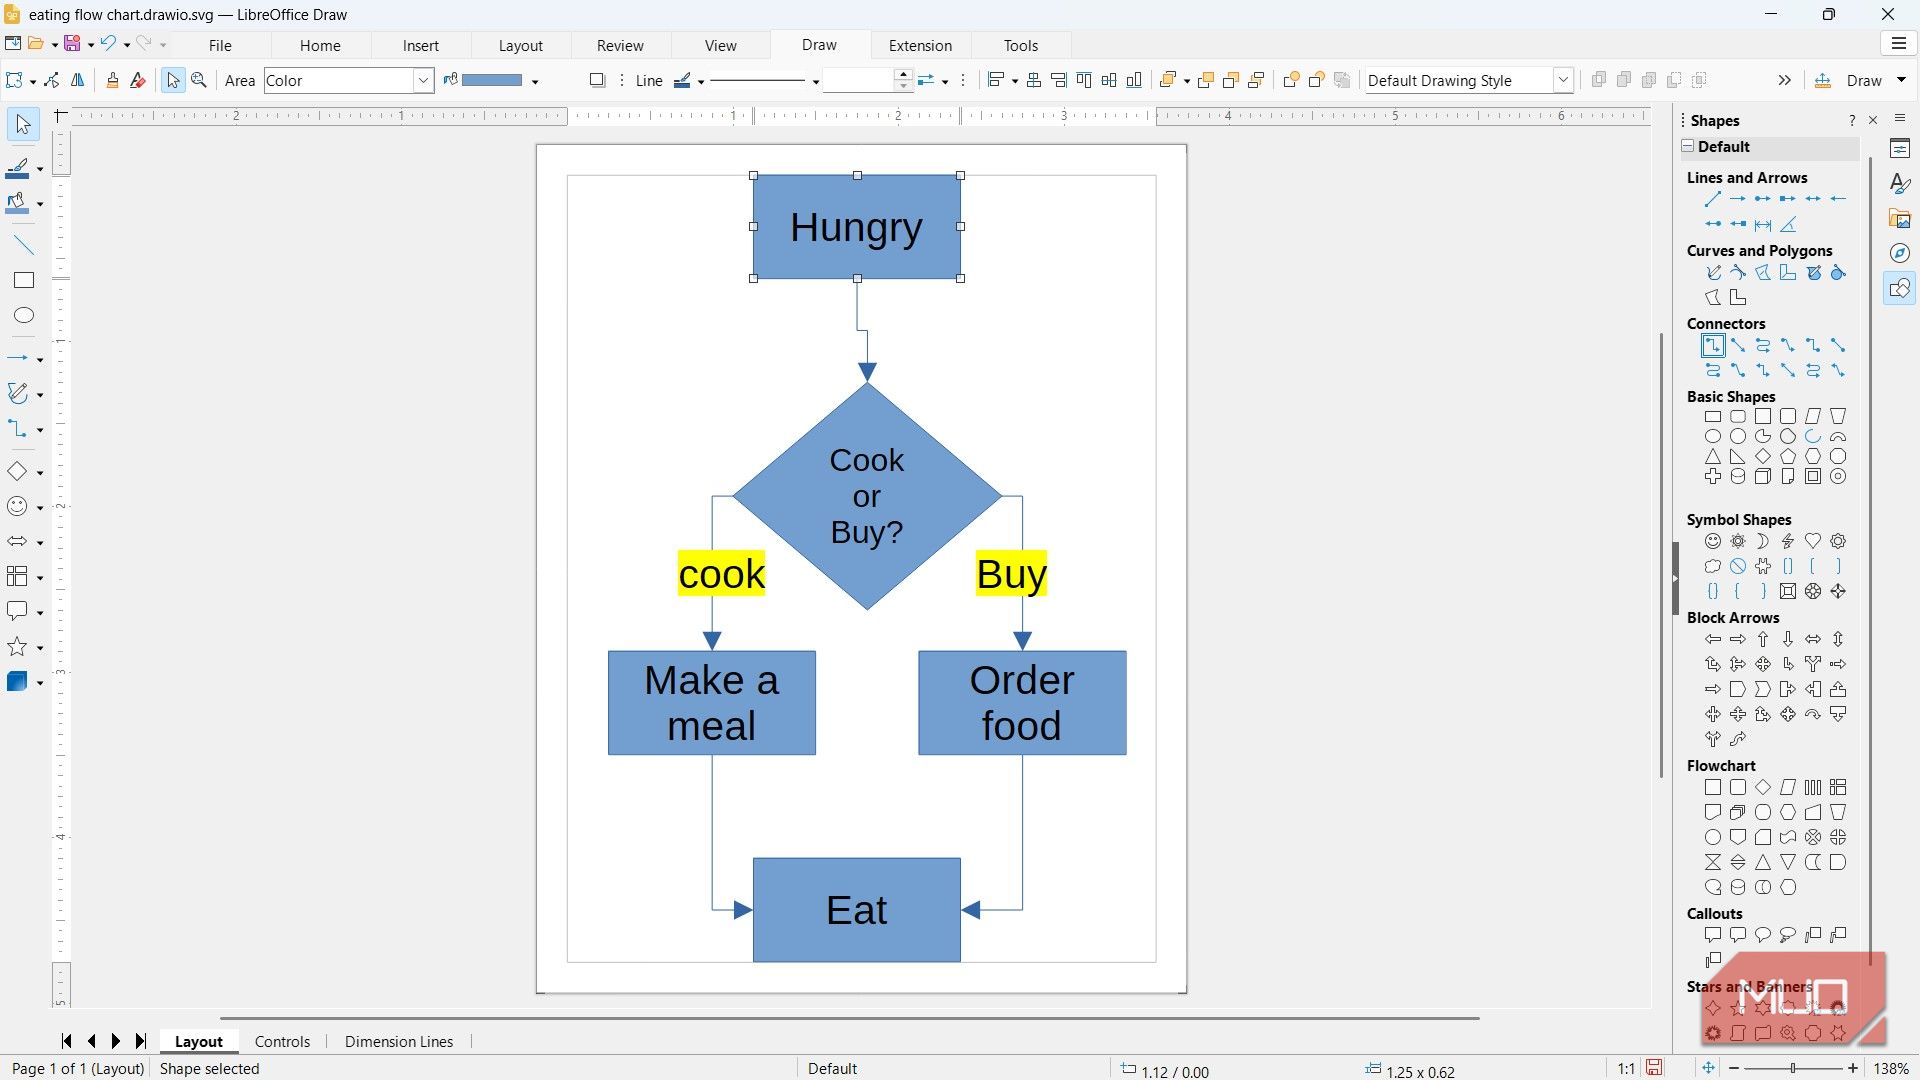Expand more toolbar options double-chevron

1784,80
